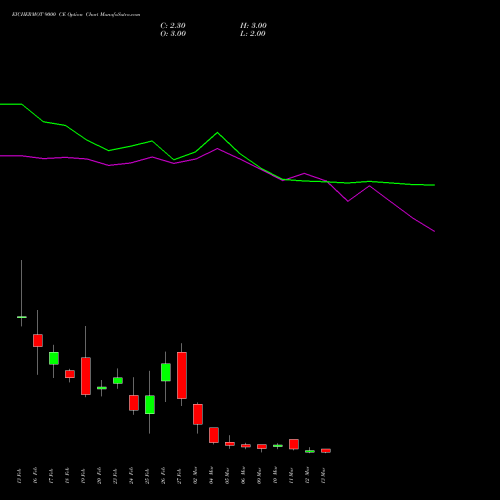
Task: Click the open value O: 3.00
Action: tap(173, 34)
